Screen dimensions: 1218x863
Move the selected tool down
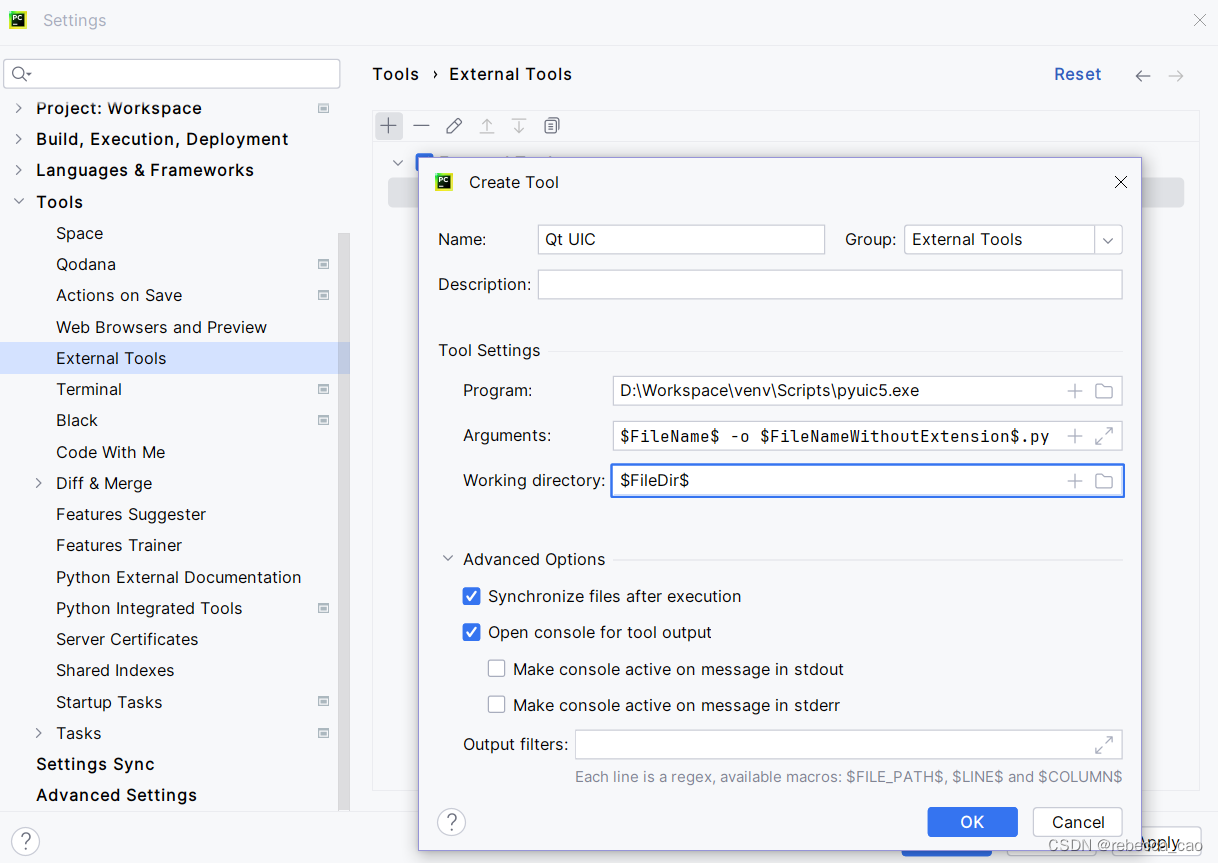[x=518, y=125]
